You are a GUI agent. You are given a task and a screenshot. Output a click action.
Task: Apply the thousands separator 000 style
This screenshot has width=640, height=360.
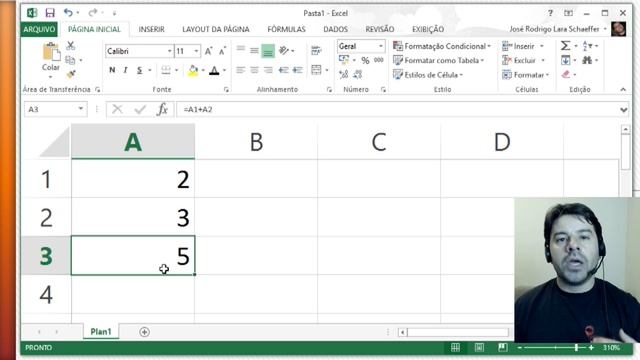click(x=379, y=60)
